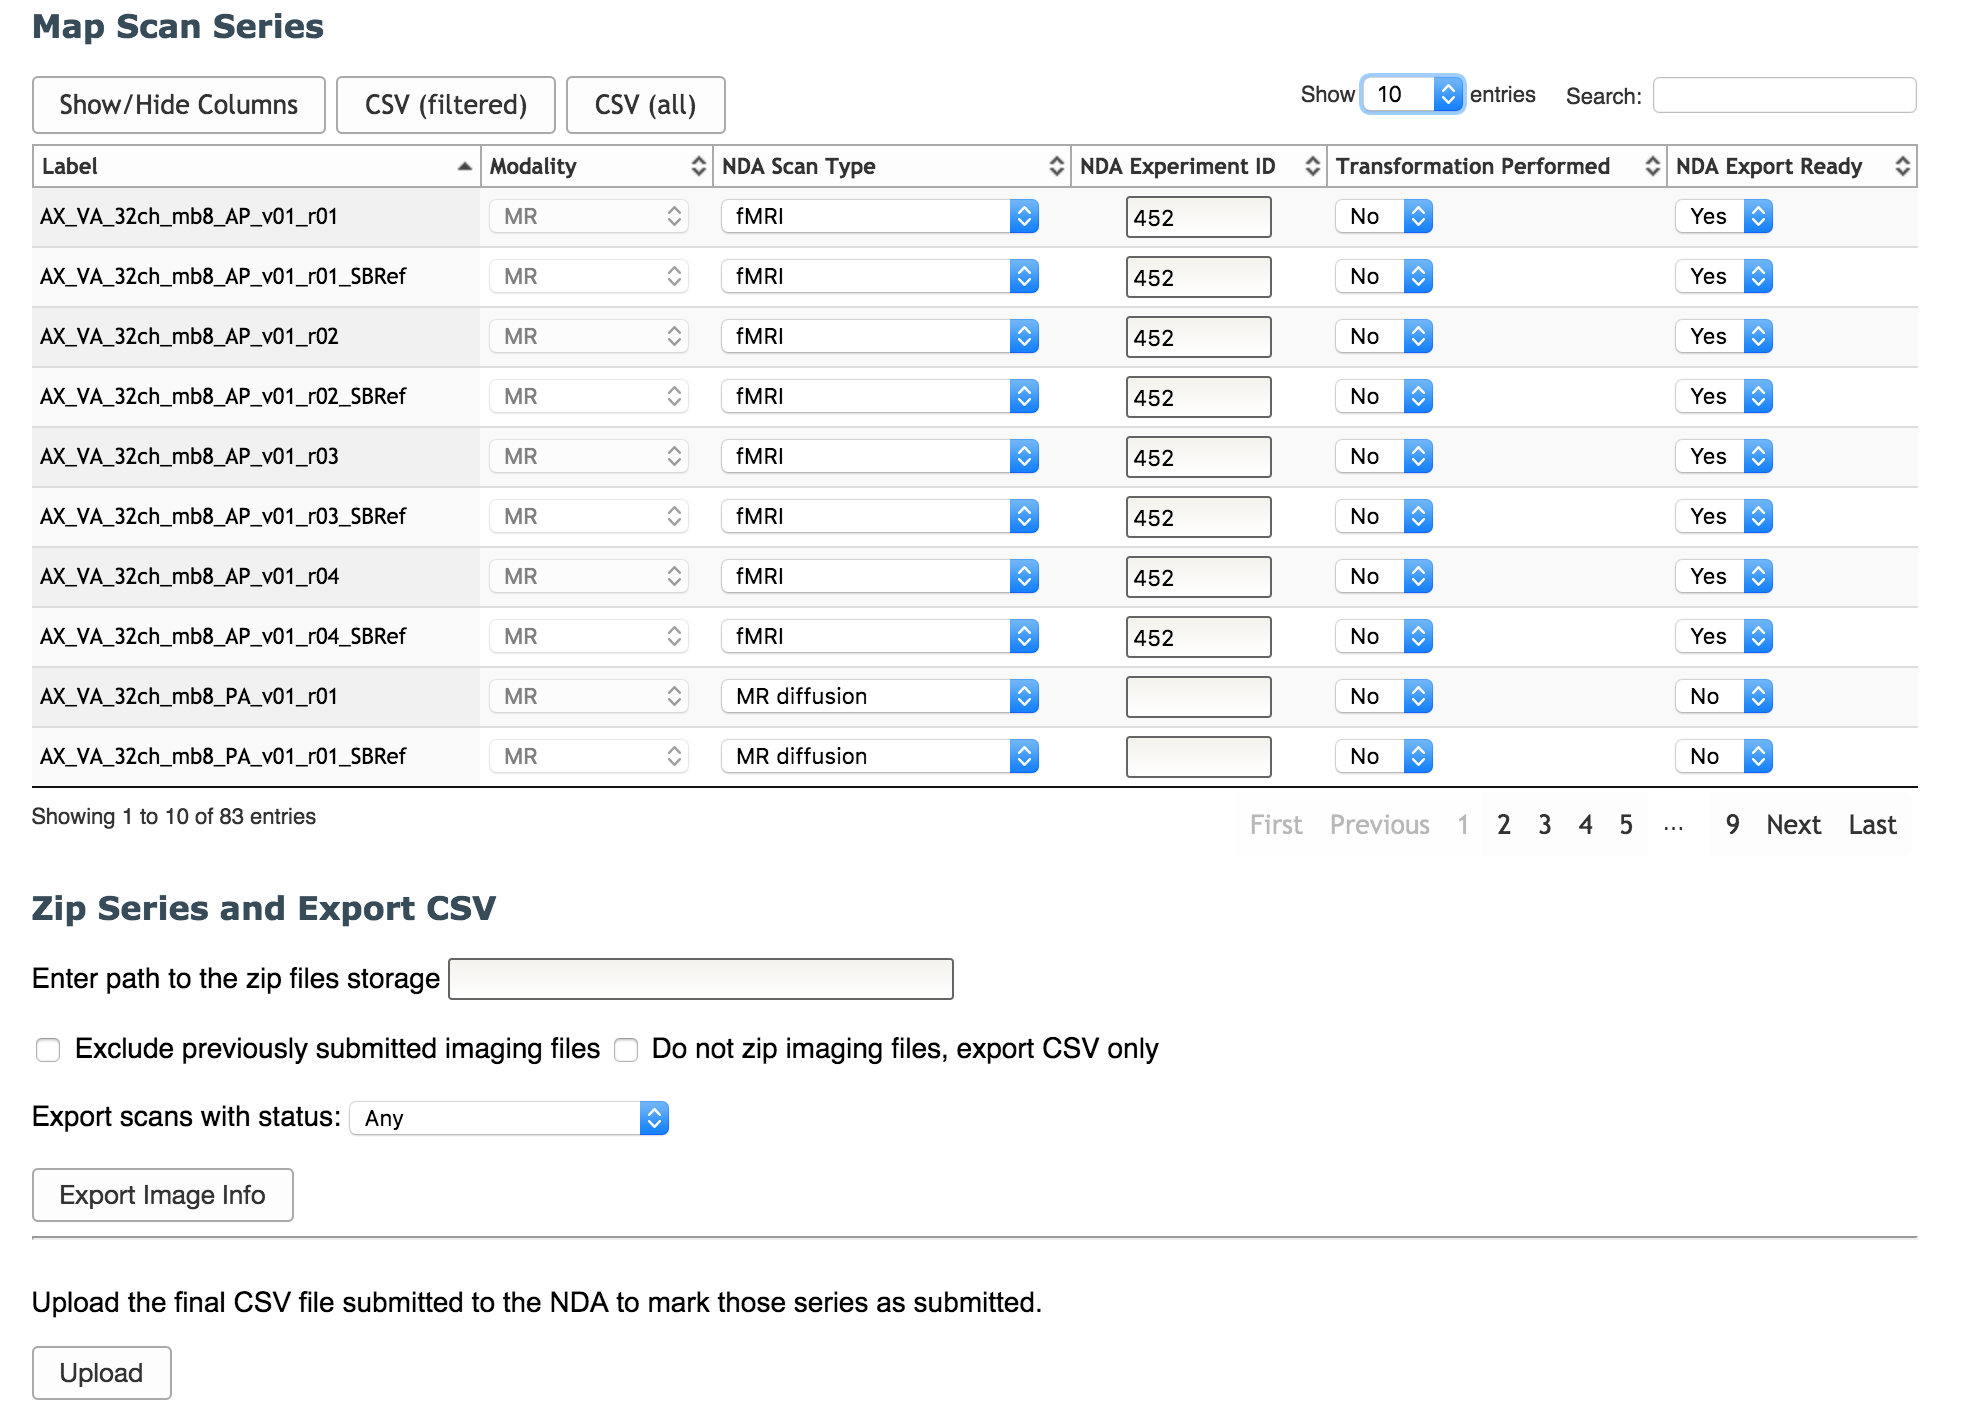This screenshot has width=1972, height=1416.
Task: Go to page 9 of entries
Action: click(x=1732, y=825)
